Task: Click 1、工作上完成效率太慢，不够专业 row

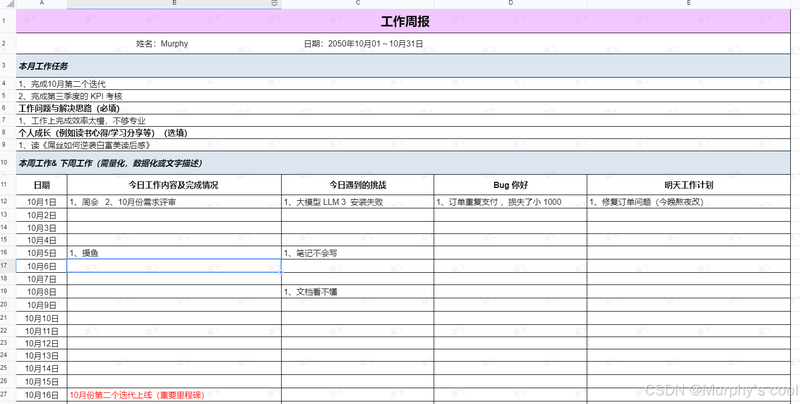Action: [x=403, y=121]
